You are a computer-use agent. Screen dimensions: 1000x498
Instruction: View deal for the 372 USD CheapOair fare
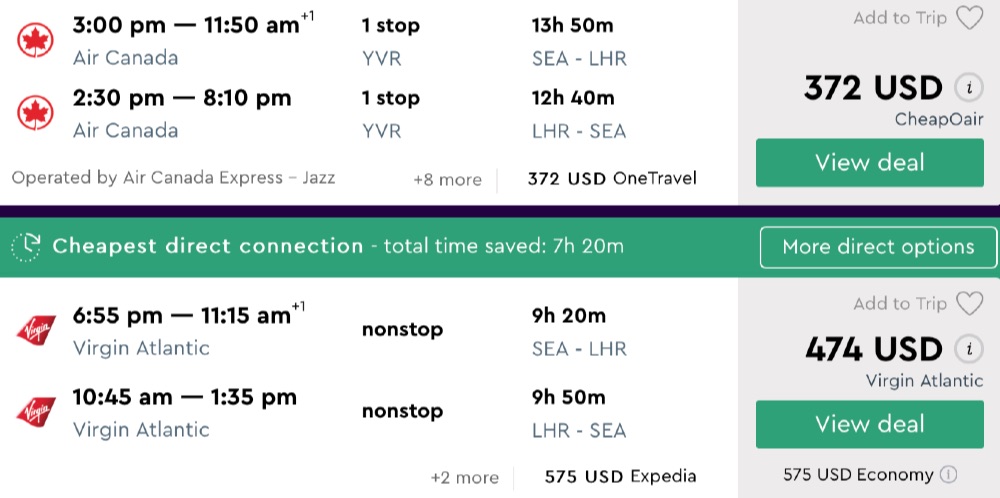pyautogui.click(x=869, y=163)
